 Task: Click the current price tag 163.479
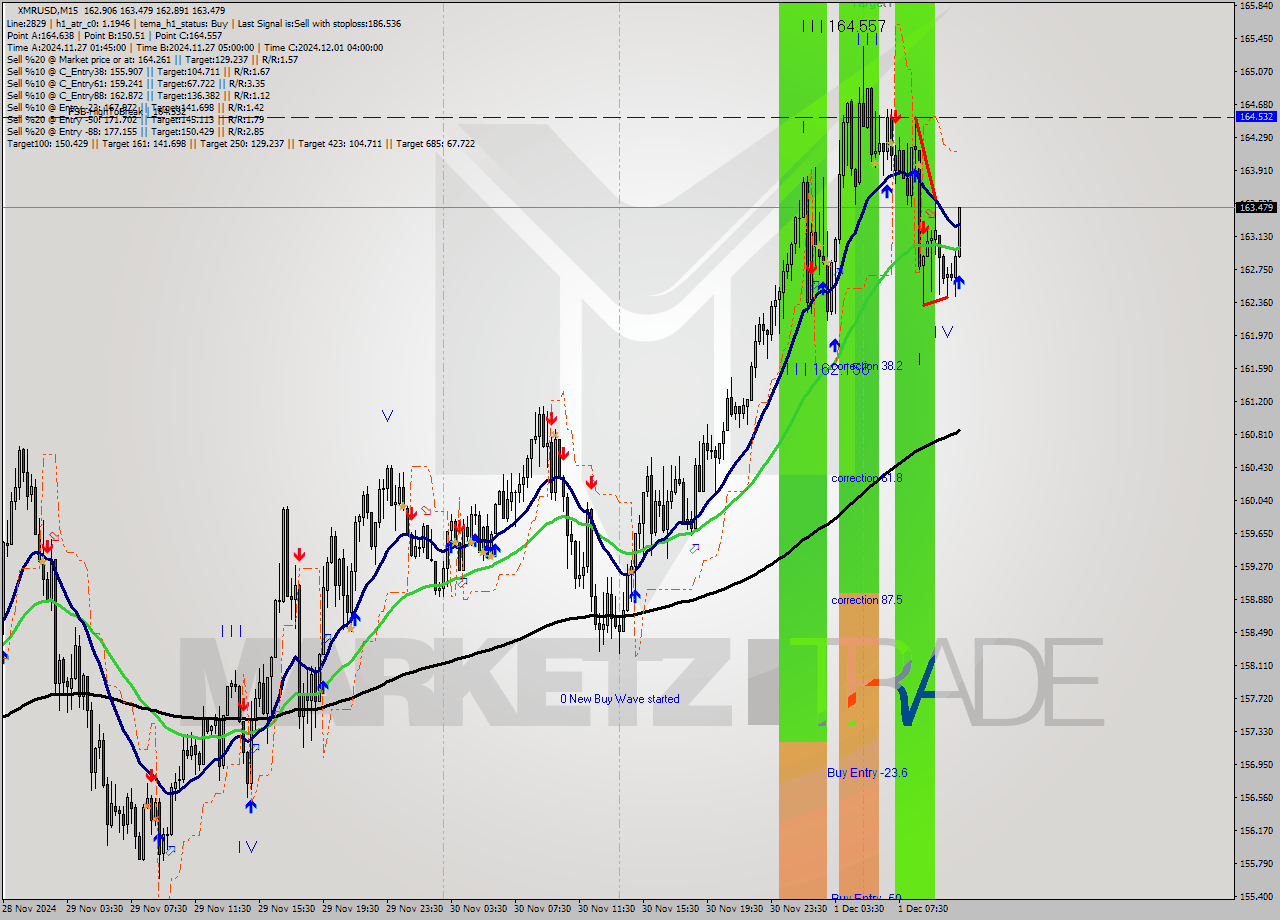pyautogui.click(x=1256, y=207)
